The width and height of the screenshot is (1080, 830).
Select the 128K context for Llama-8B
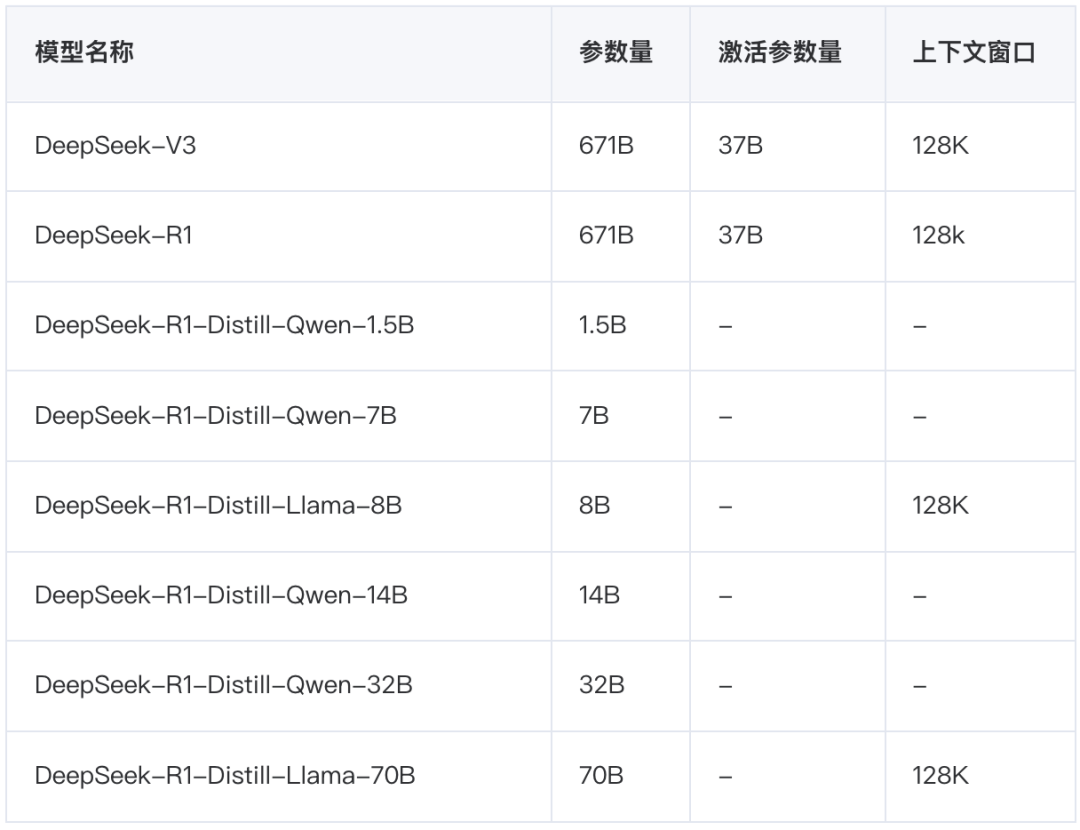[x=940, y=506]
